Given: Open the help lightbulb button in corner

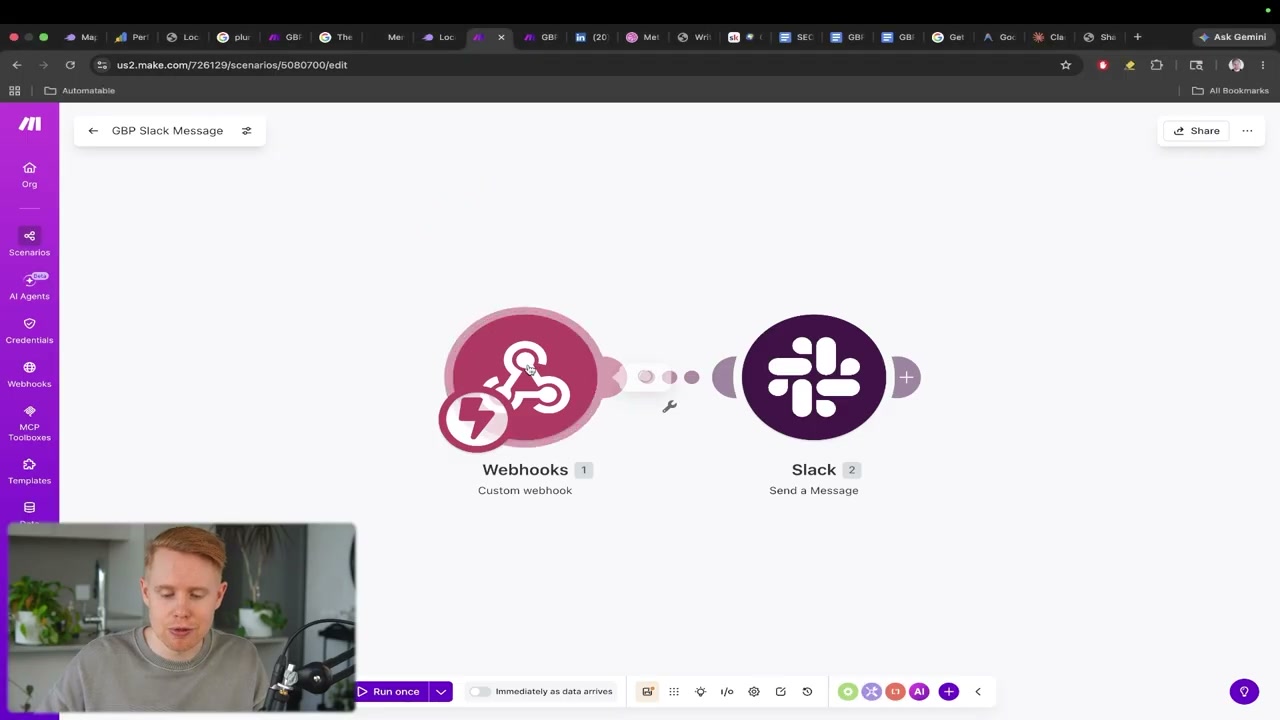Looking at the screenshot, I should pos(1244,691).
